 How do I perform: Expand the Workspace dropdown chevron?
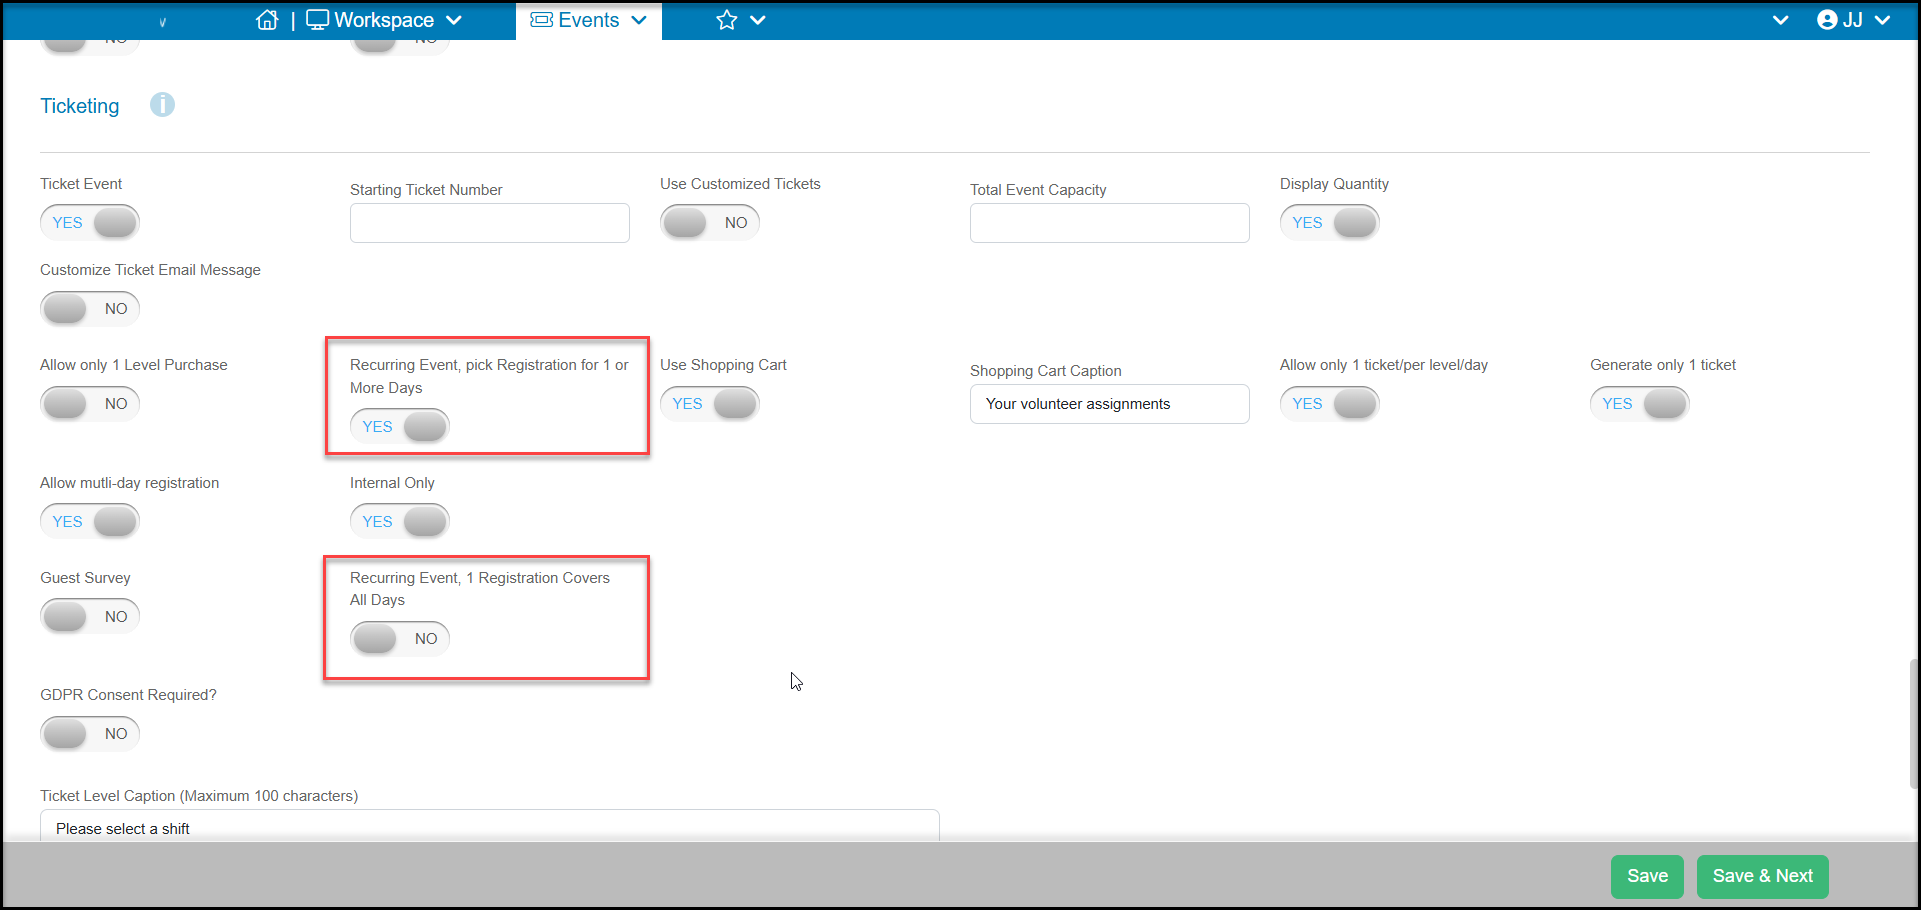(x=454, y=20)
